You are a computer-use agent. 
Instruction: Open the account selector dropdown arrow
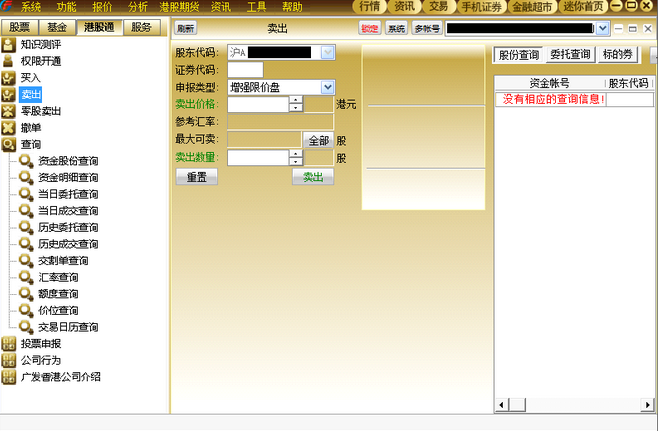tap(602, 29)
